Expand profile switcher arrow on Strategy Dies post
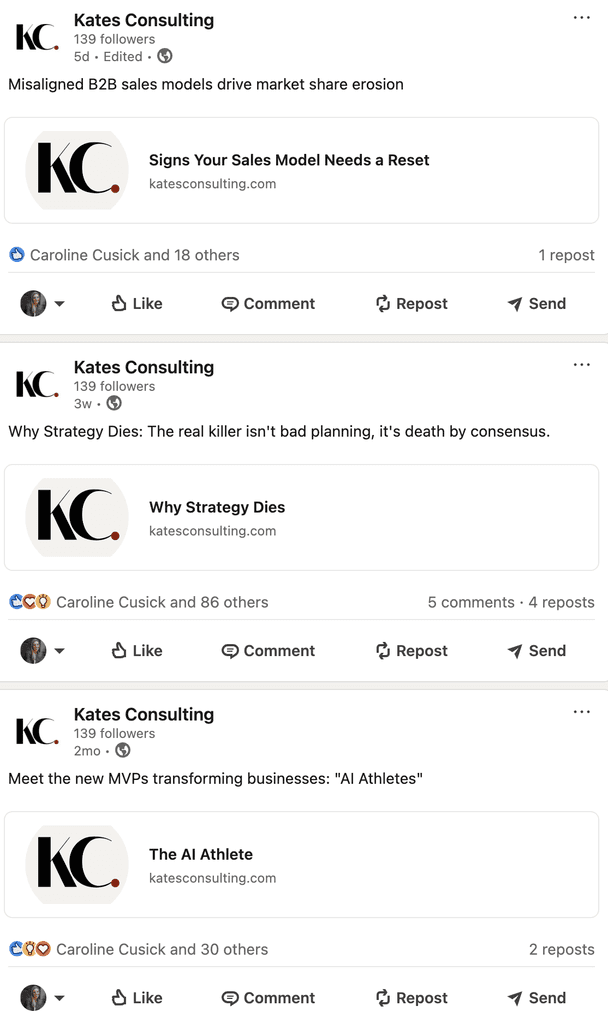608x1024 pixels. coord(59,650)
